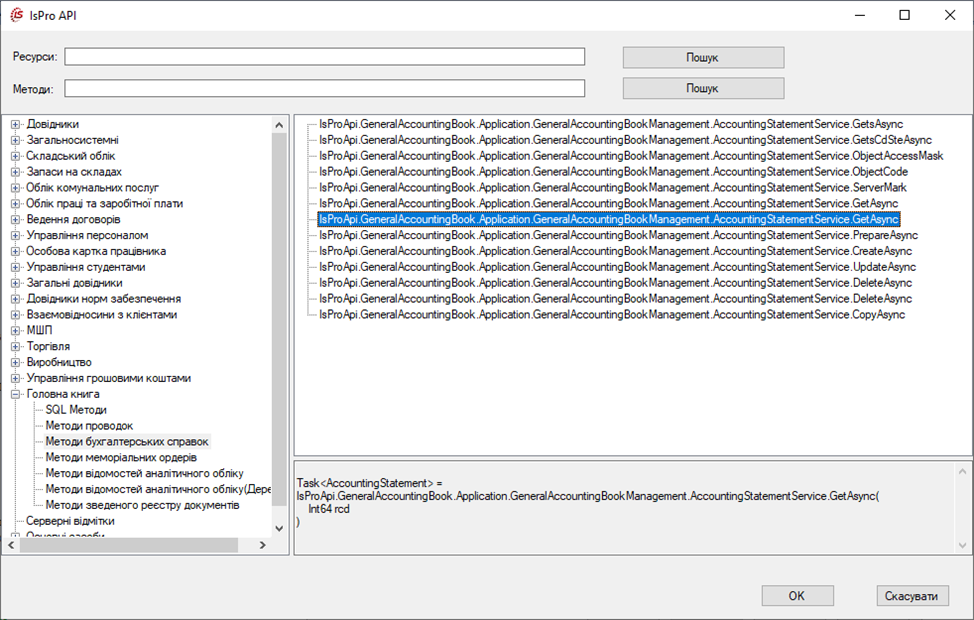Click the Пошук button next to Методи
Image resolution: width=974 pixels, height=620 pixels.
703,88
